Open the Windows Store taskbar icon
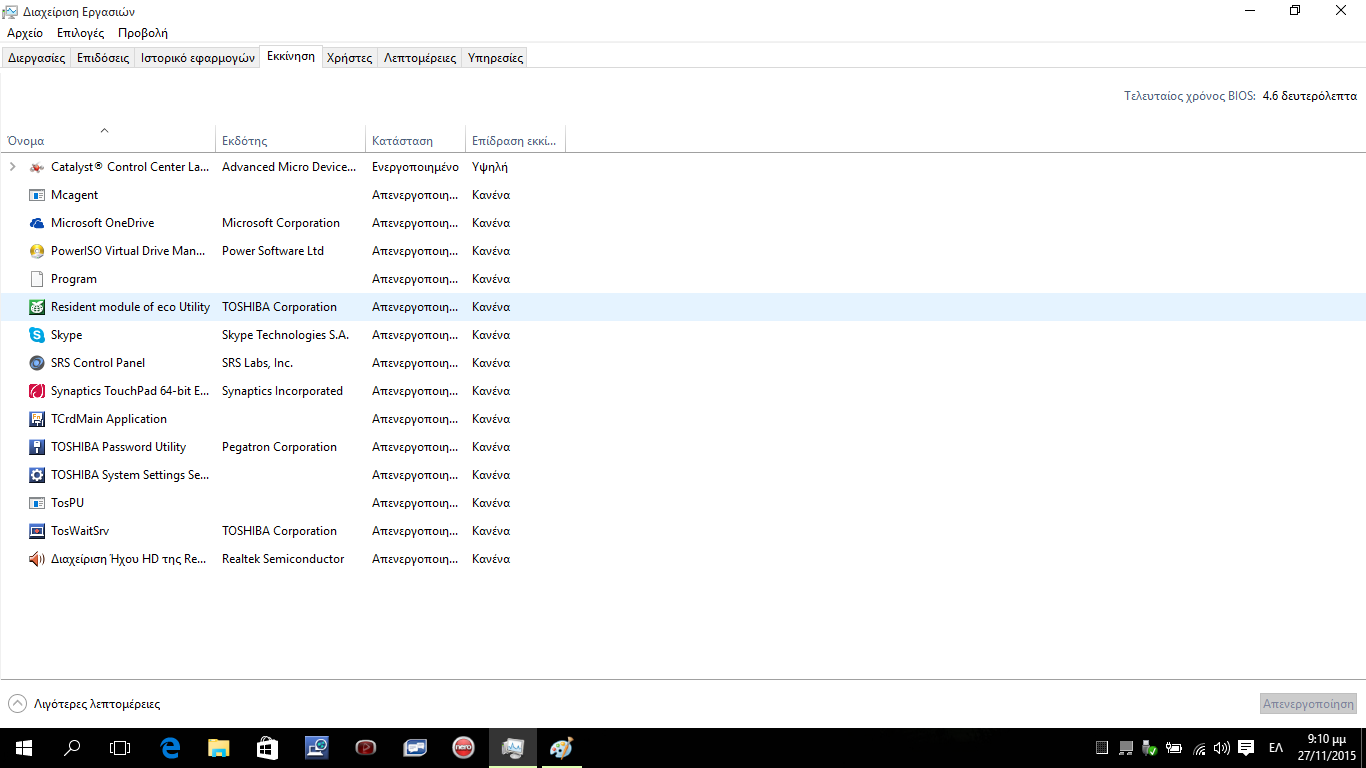The height and width of the screenshot is (768, 1366). [x=267, y=747]
